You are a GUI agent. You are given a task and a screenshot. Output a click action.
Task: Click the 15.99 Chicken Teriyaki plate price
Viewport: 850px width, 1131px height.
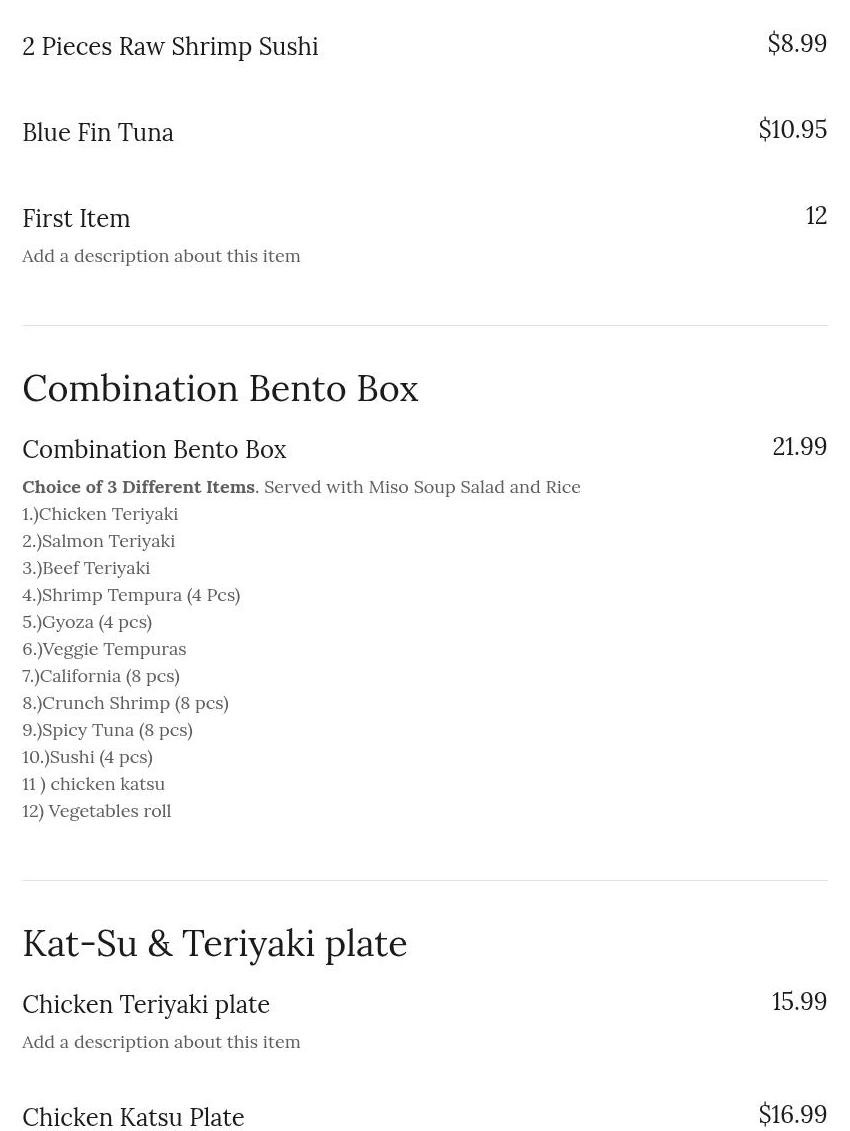coord(799,1002)
